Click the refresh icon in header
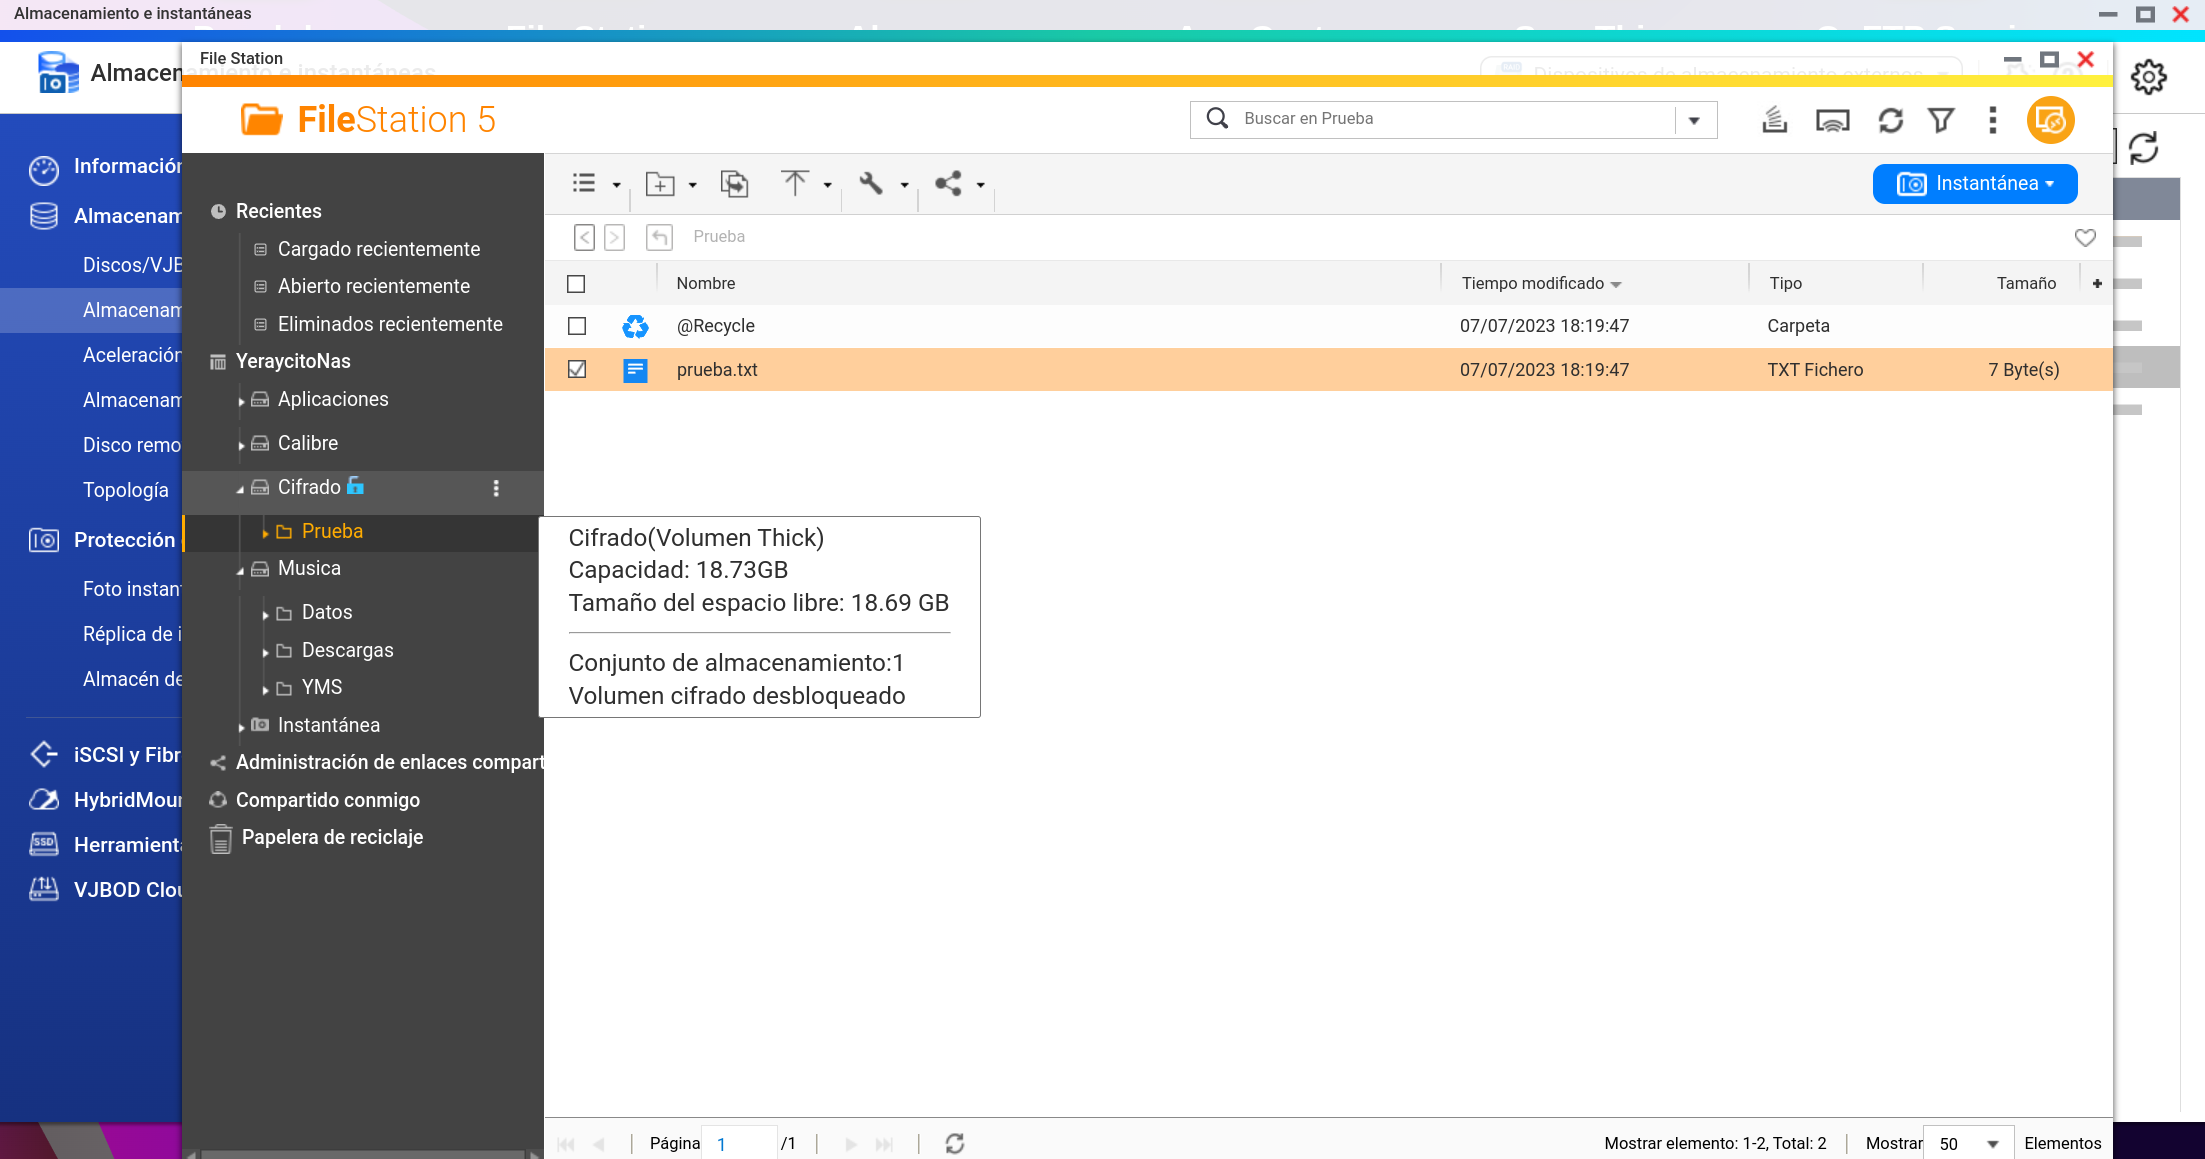The image size is (2205, 1159). tap(1890, 121)
